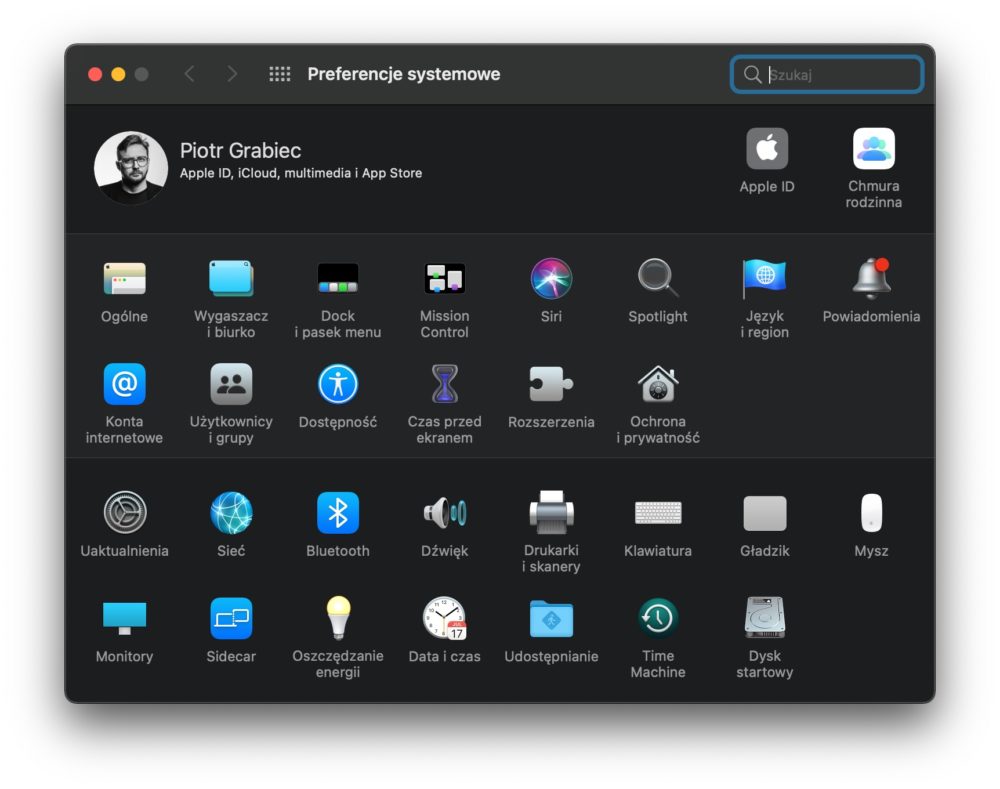
Task: Open Język i region settings
Action: (x=764, y=279)
